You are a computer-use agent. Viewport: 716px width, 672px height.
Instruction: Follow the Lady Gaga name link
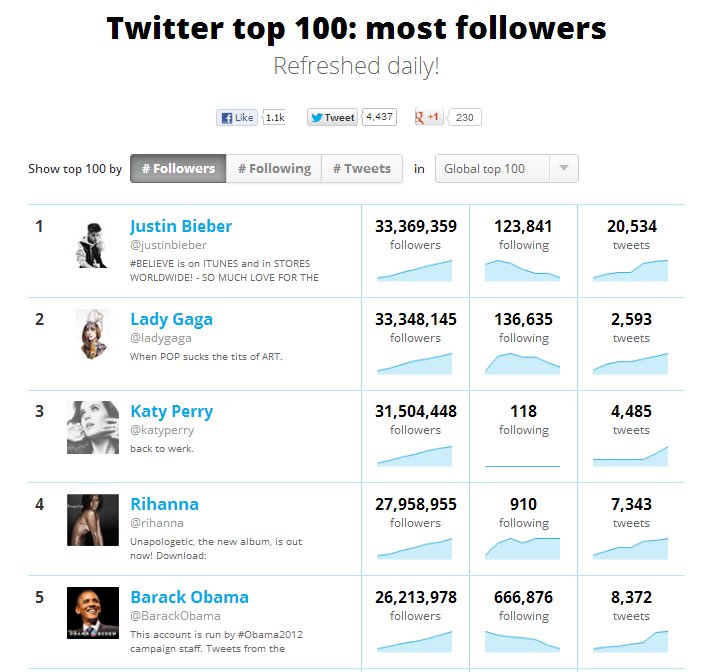coord(171,319)
